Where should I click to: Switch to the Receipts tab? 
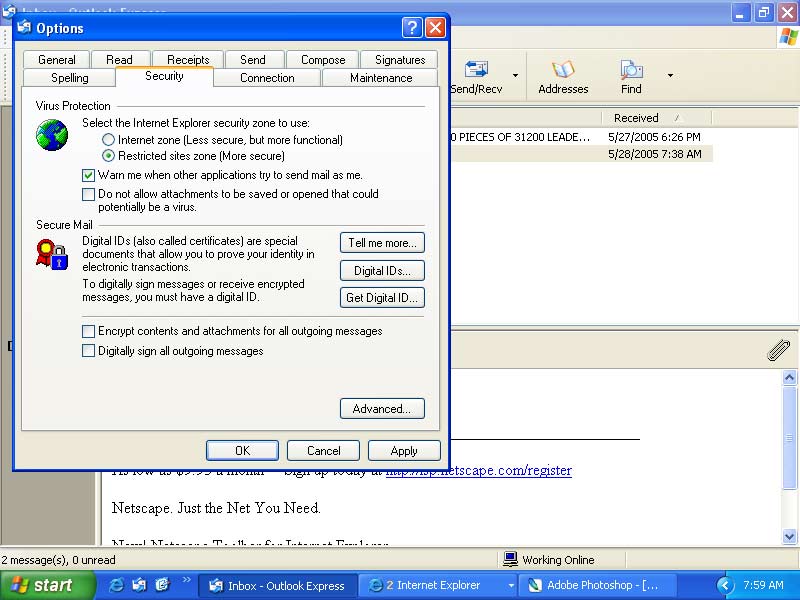tap(188, 60)
